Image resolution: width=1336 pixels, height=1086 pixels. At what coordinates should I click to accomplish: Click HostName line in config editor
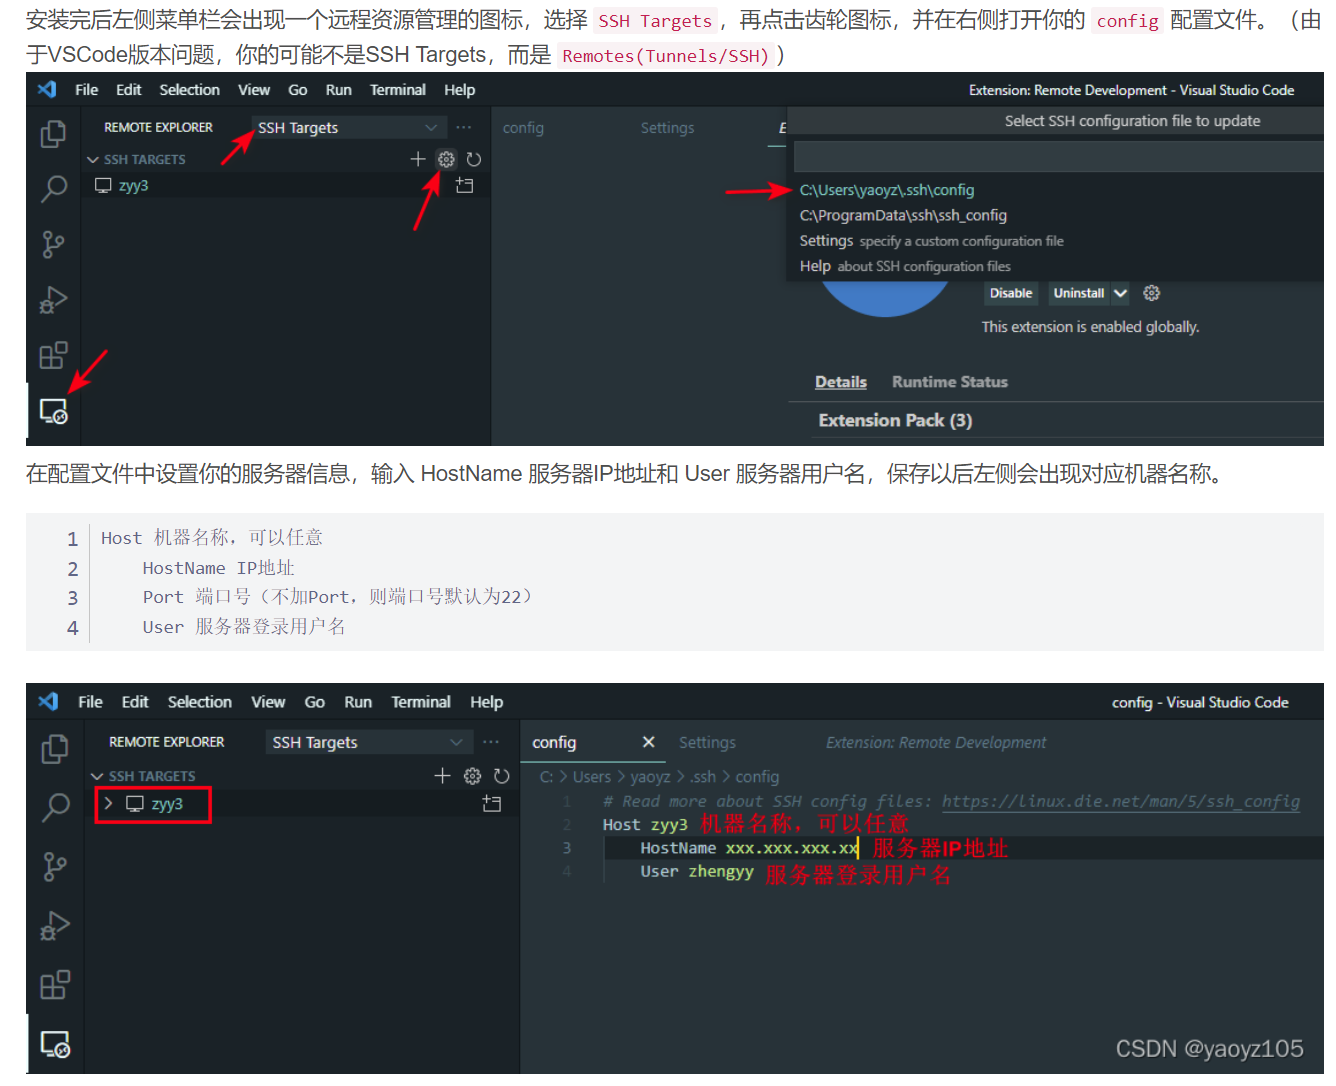click(x=749, y=848)
